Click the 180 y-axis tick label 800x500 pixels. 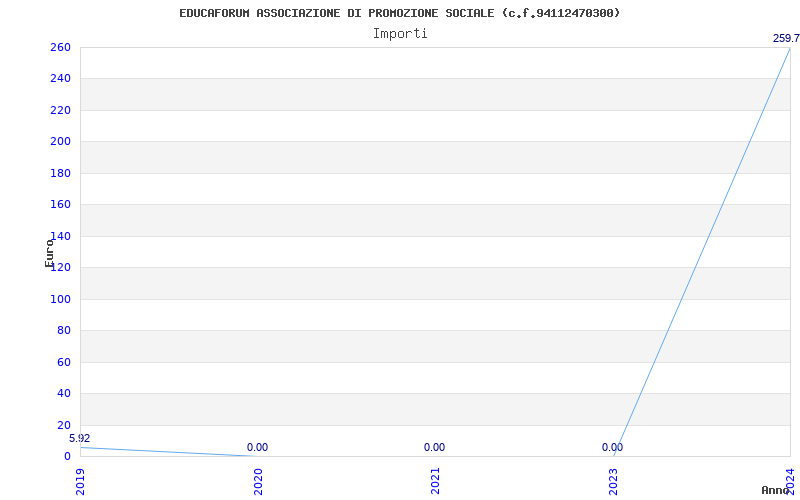coord(60,173)
